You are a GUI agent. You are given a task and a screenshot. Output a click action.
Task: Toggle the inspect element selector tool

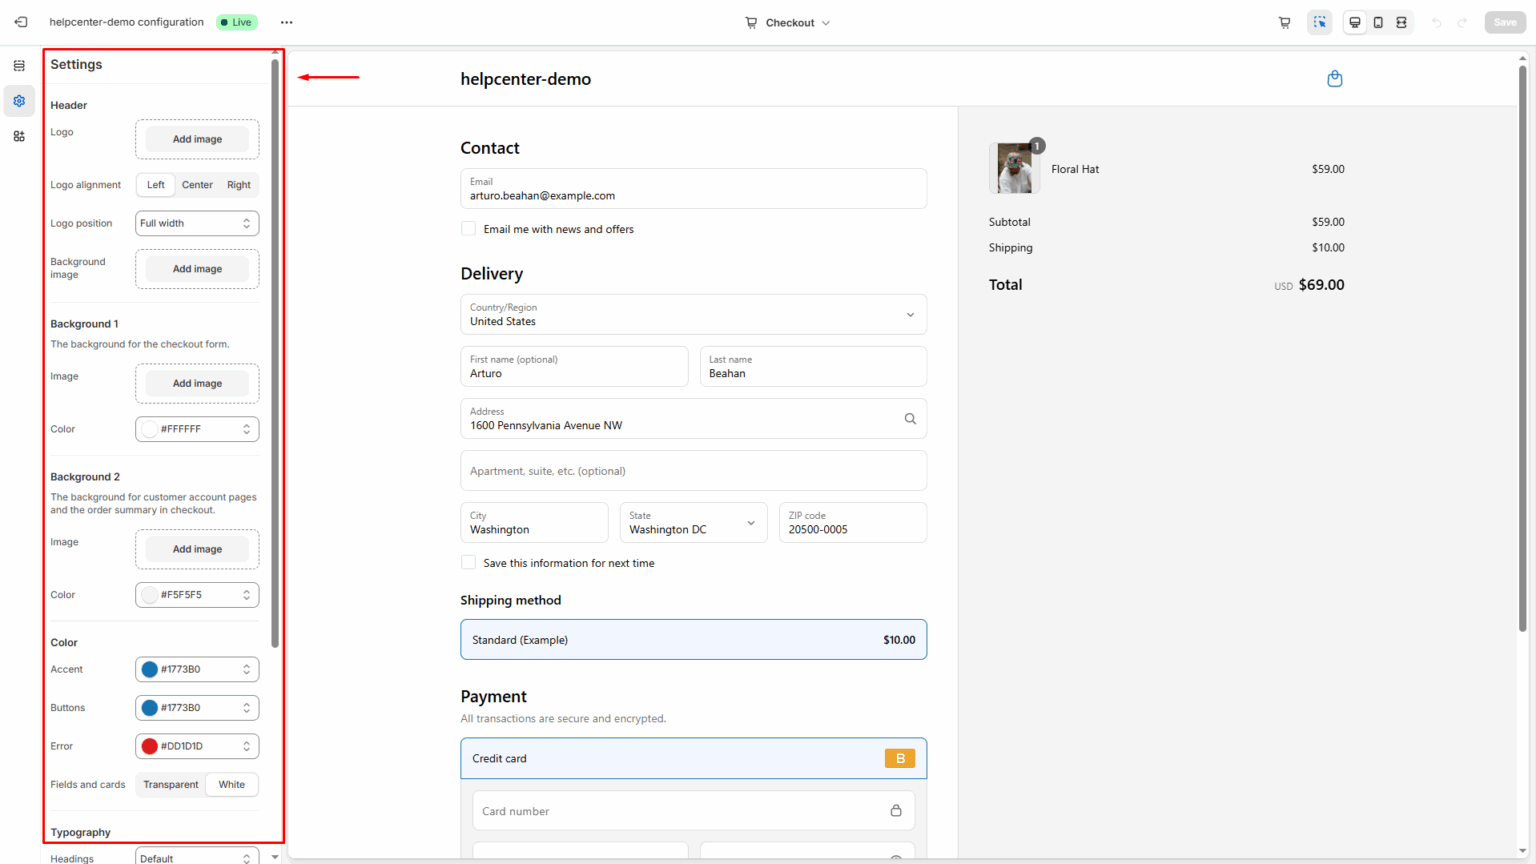pos(1320,21)
